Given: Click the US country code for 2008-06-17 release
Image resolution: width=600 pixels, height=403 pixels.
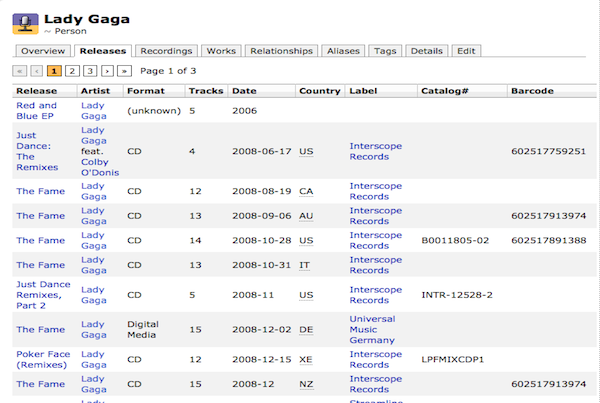Looking at the screenshot, I should tap(306, 152).
